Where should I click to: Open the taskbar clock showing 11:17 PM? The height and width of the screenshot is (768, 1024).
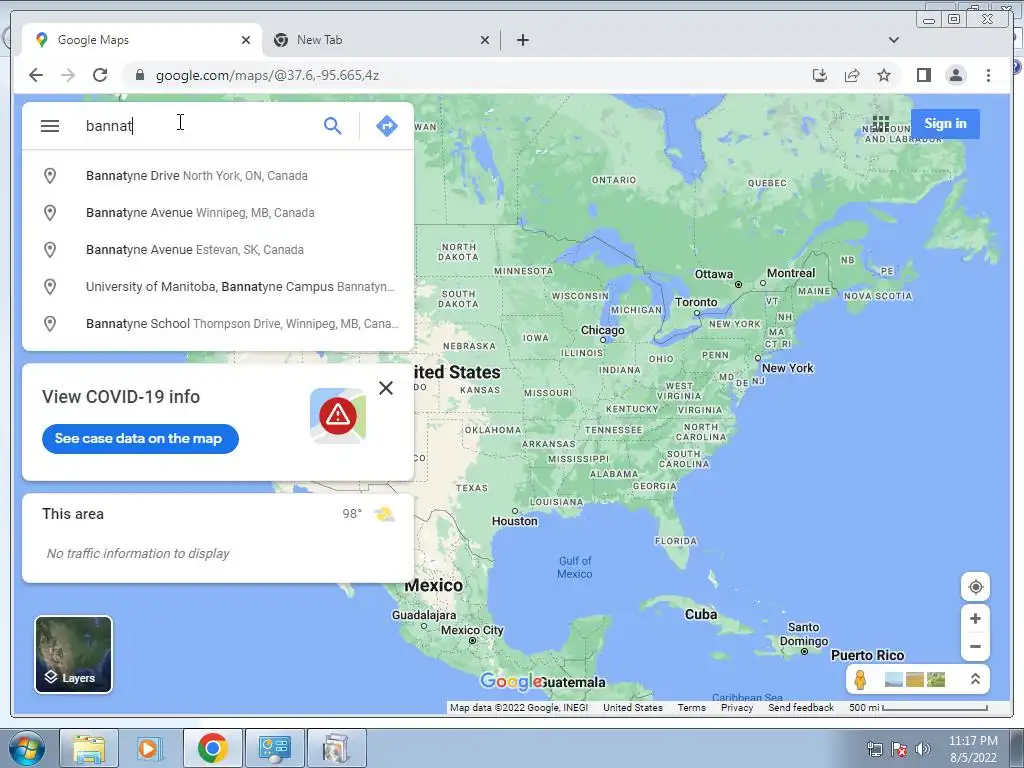click(973, 749)
